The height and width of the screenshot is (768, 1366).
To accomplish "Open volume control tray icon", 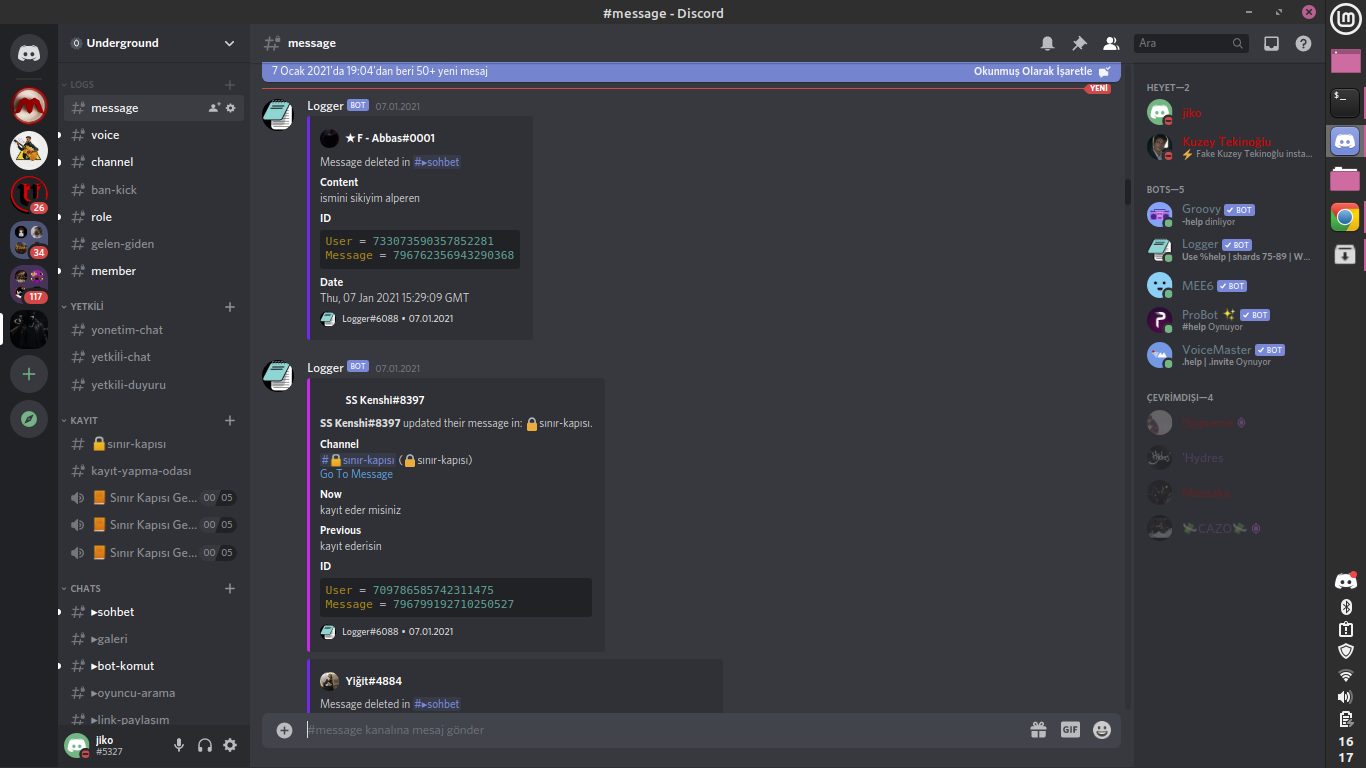I will [1346, 697].
